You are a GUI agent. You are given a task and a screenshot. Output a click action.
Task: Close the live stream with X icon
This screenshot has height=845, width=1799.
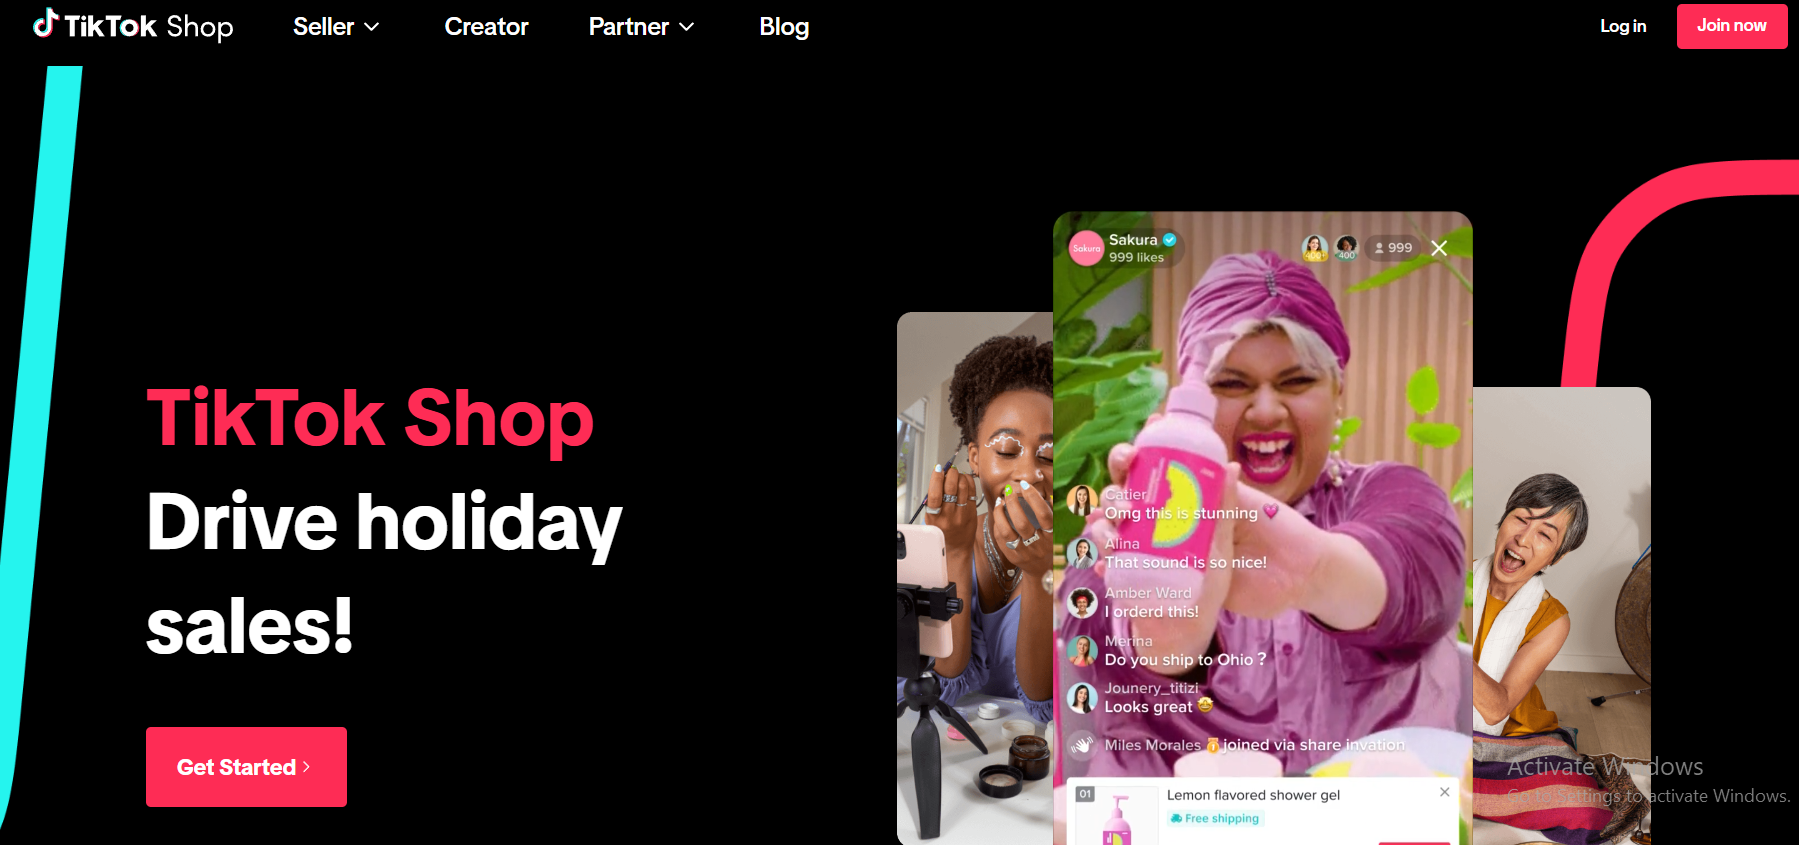[1439, 248]
